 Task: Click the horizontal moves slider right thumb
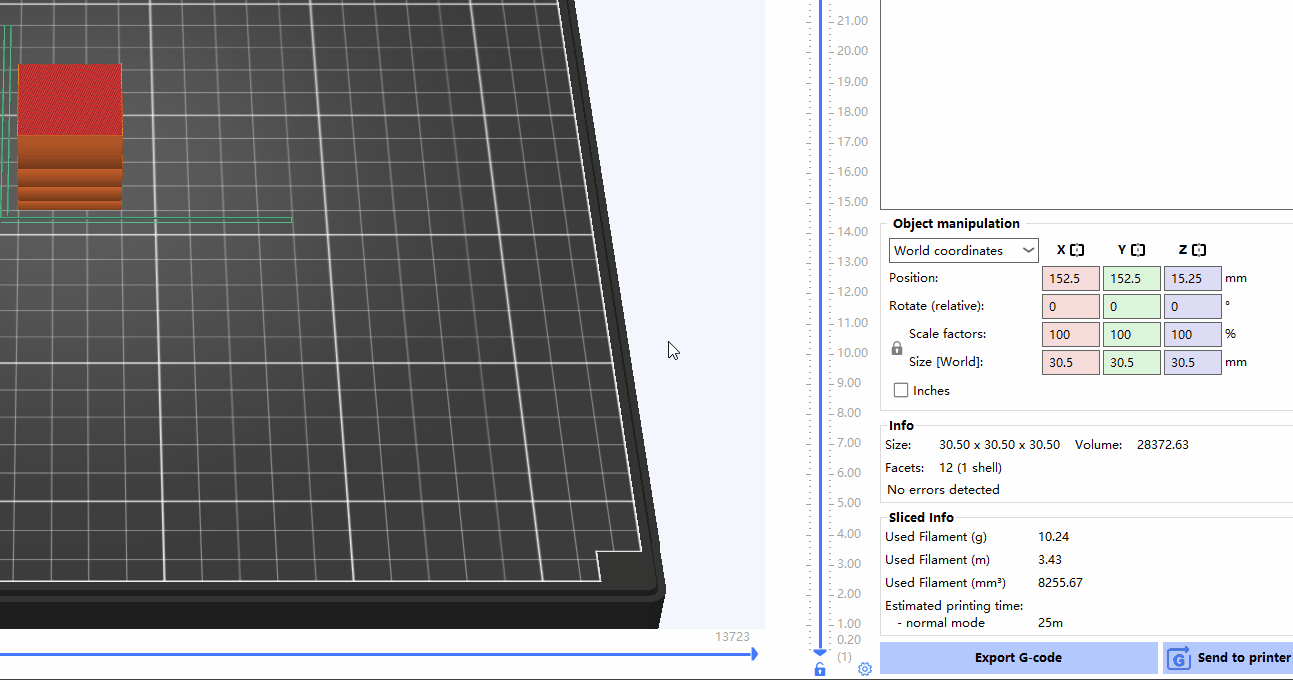754,654
